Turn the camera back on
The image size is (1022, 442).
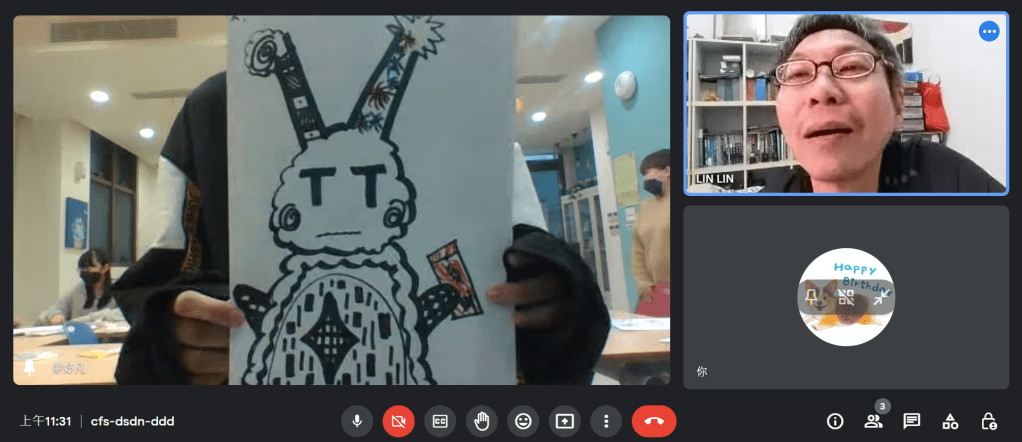tap(398, 421)
